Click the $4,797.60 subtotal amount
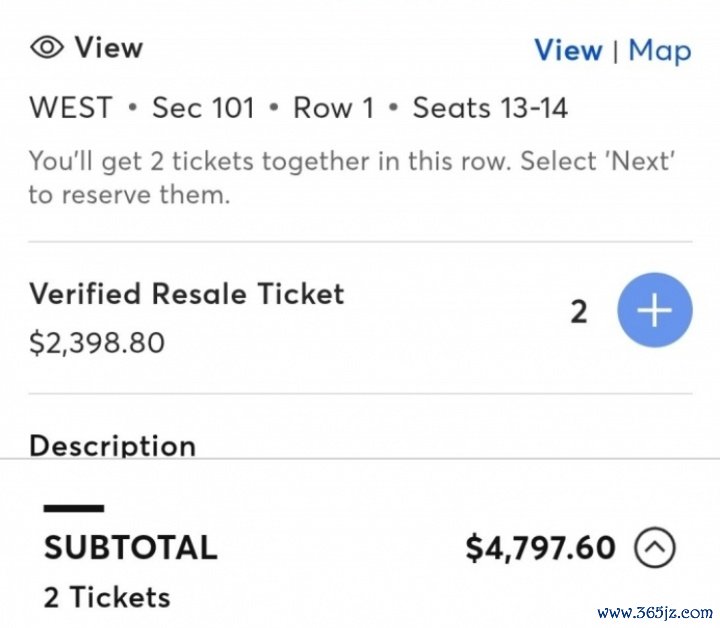Viewport: 720px width, 628px height. click(540, 548)
